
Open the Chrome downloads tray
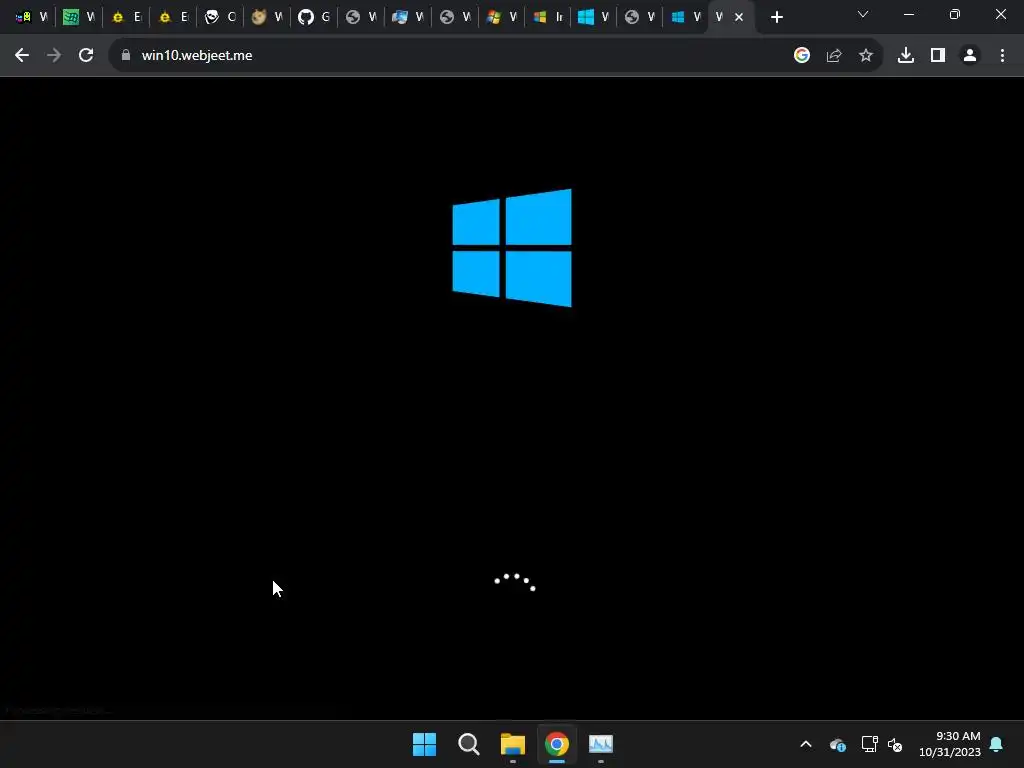[906, 56]
